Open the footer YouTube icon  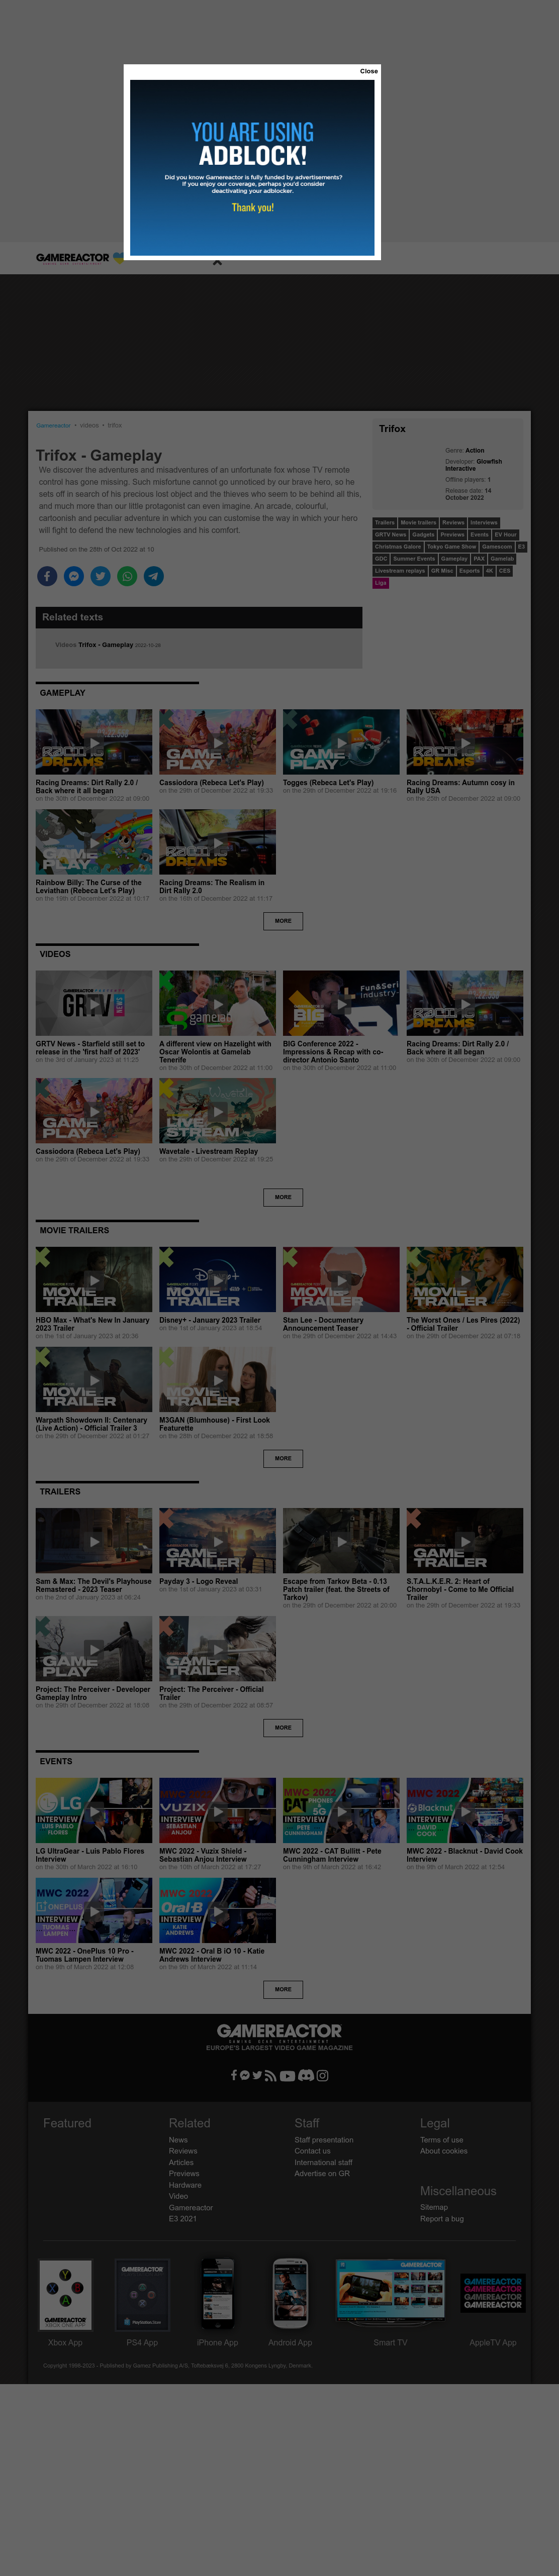click(x=287, y=2075)
